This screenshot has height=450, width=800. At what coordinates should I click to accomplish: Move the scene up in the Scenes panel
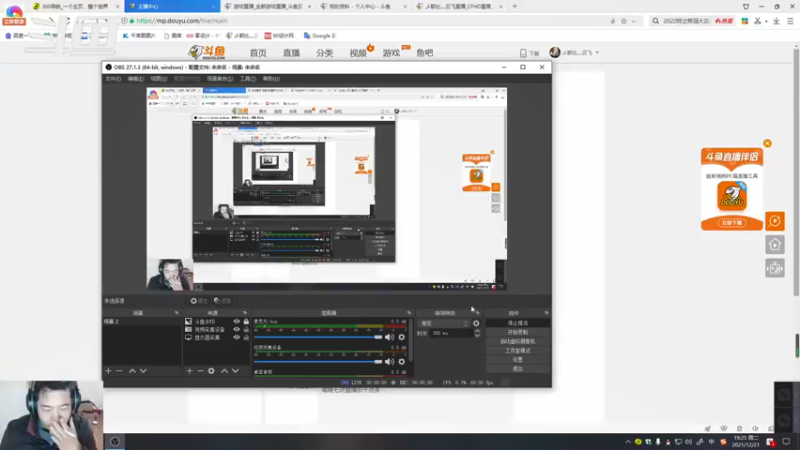point(132,371)
